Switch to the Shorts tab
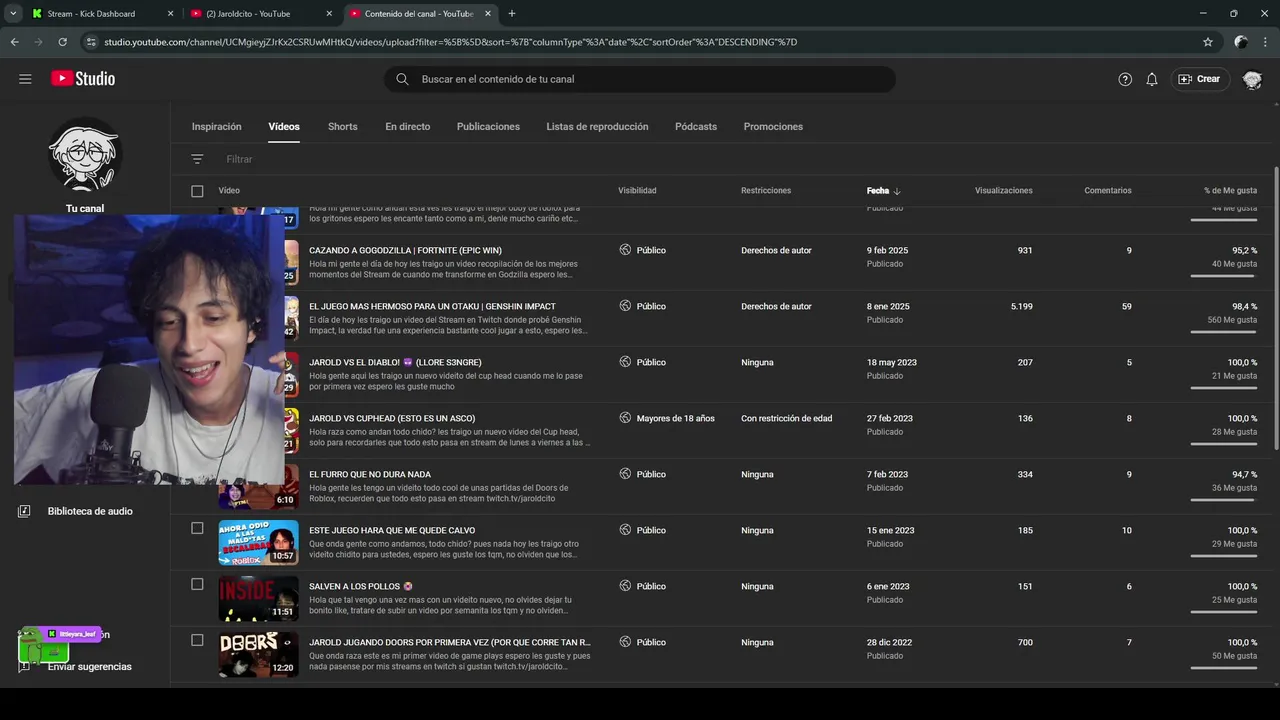Screen dimensions: 1280x720 [343, 127]
